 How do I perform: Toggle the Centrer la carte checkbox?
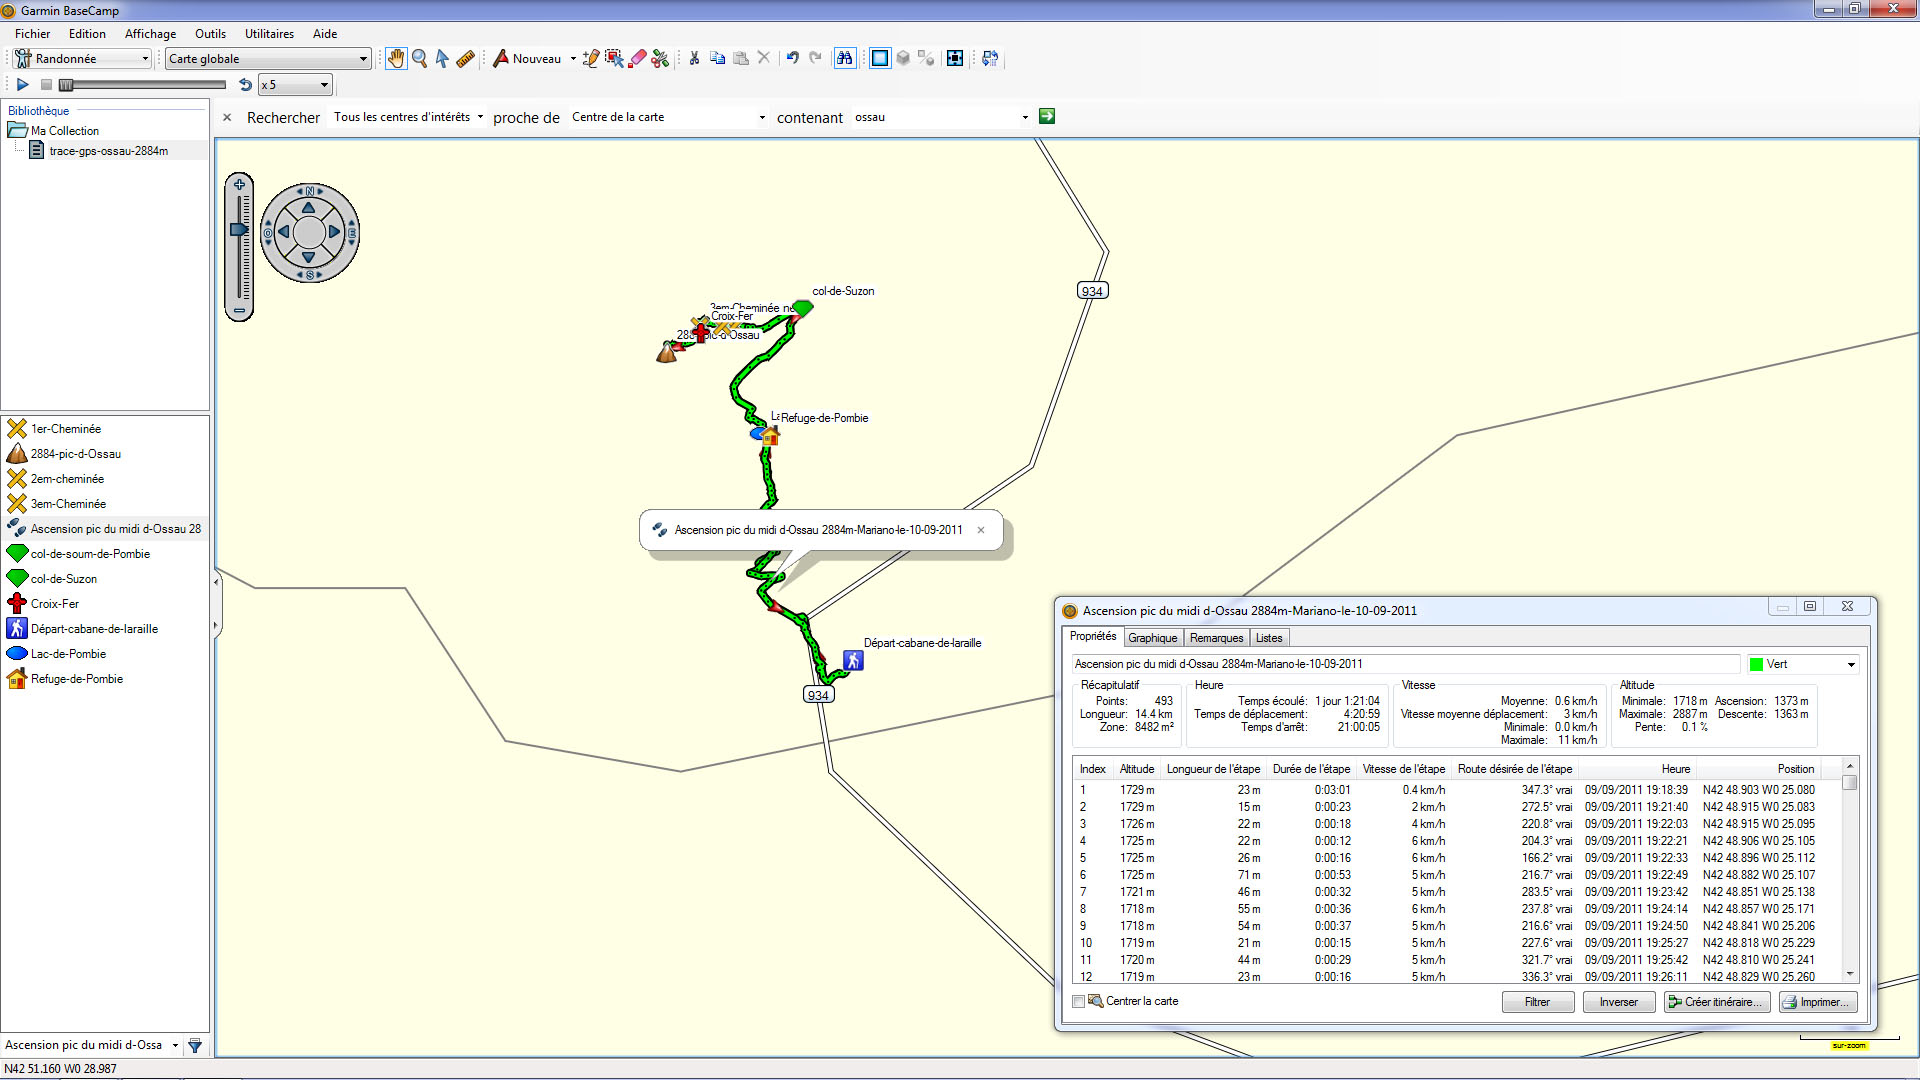pos(1078,1001)
